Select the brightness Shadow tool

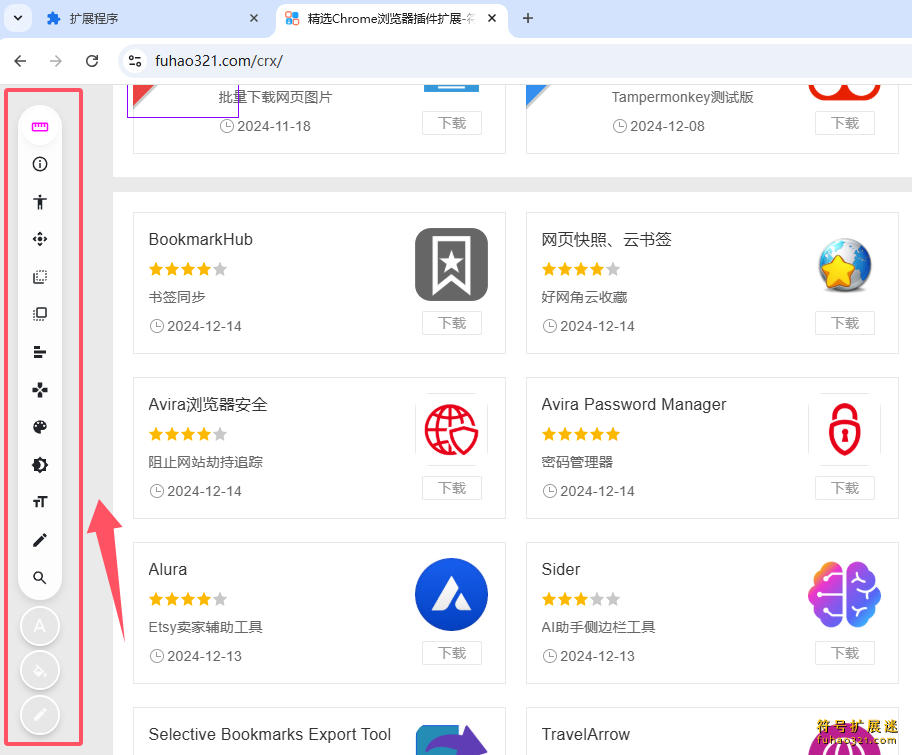point(40,465)
